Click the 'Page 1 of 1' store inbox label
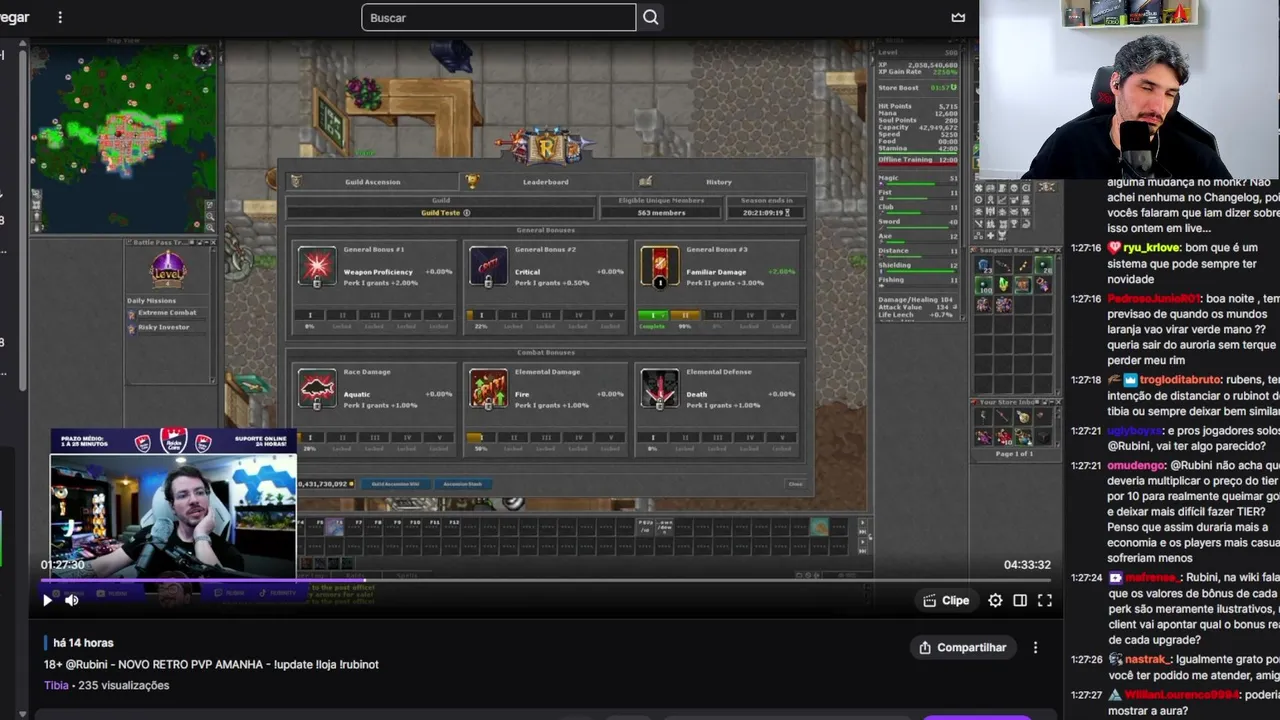Image resolution: width=1280 pixels, height=720 pixels. pos(1014,454)
